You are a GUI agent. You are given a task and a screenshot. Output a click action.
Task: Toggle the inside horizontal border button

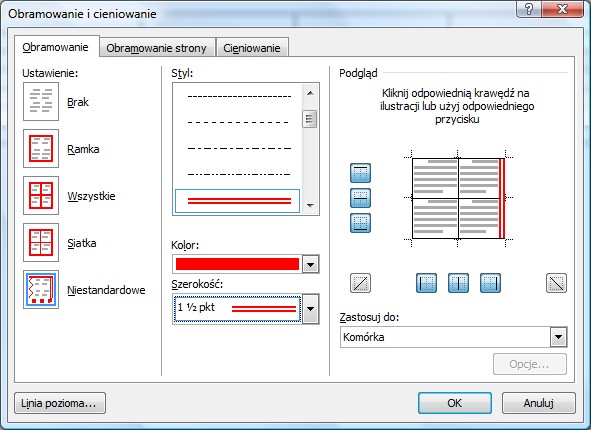pos(360,198)
